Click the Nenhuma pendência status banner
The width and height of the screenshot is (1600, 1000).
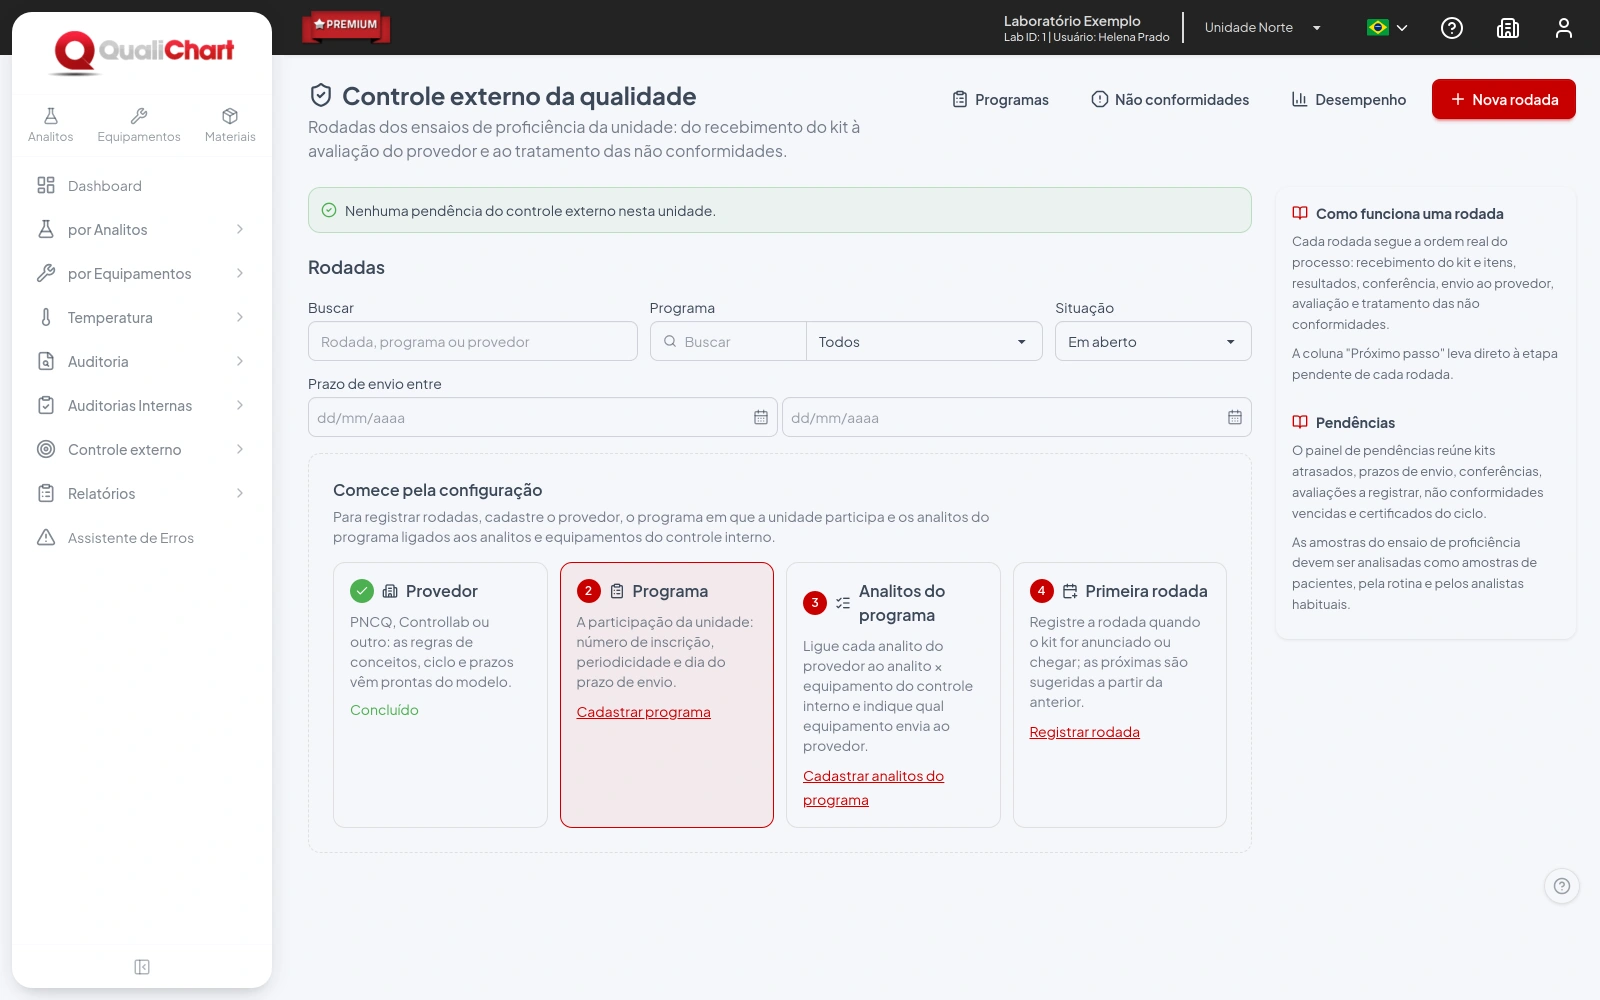pyautogui.click(x=780, y=210)
